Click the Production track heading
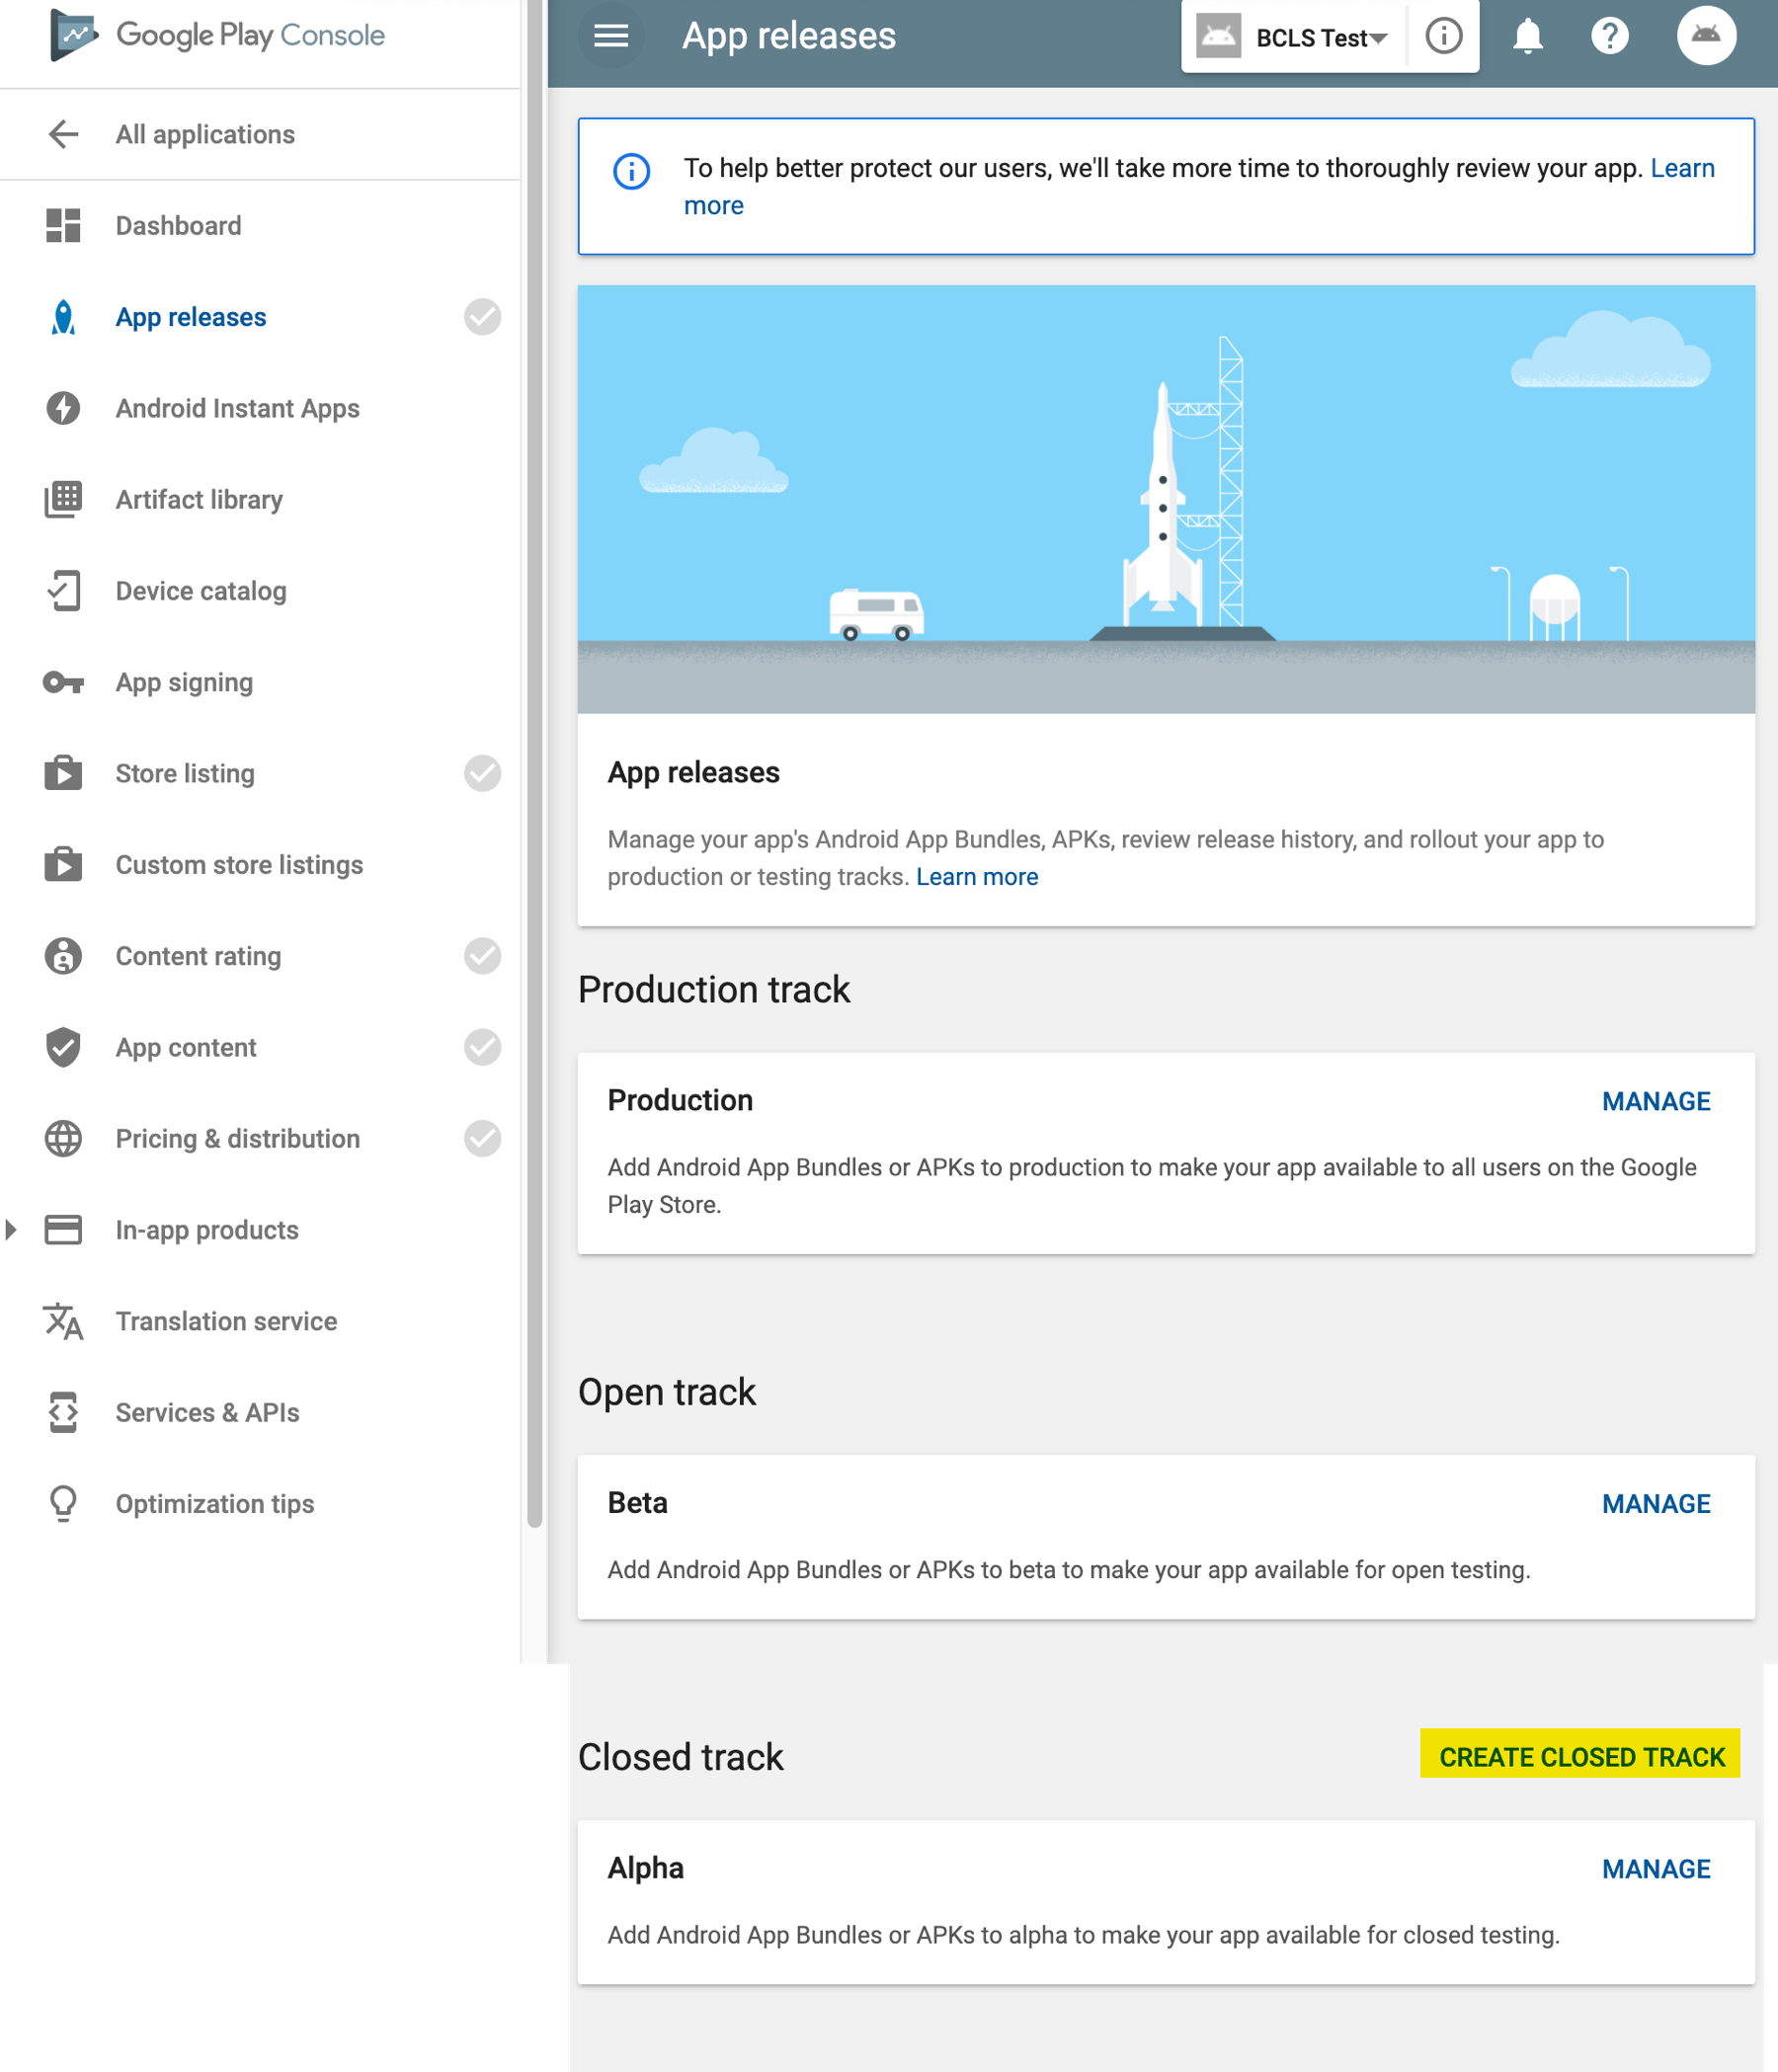This screenshot has width=1778, height=2072. tap(714, 989)
